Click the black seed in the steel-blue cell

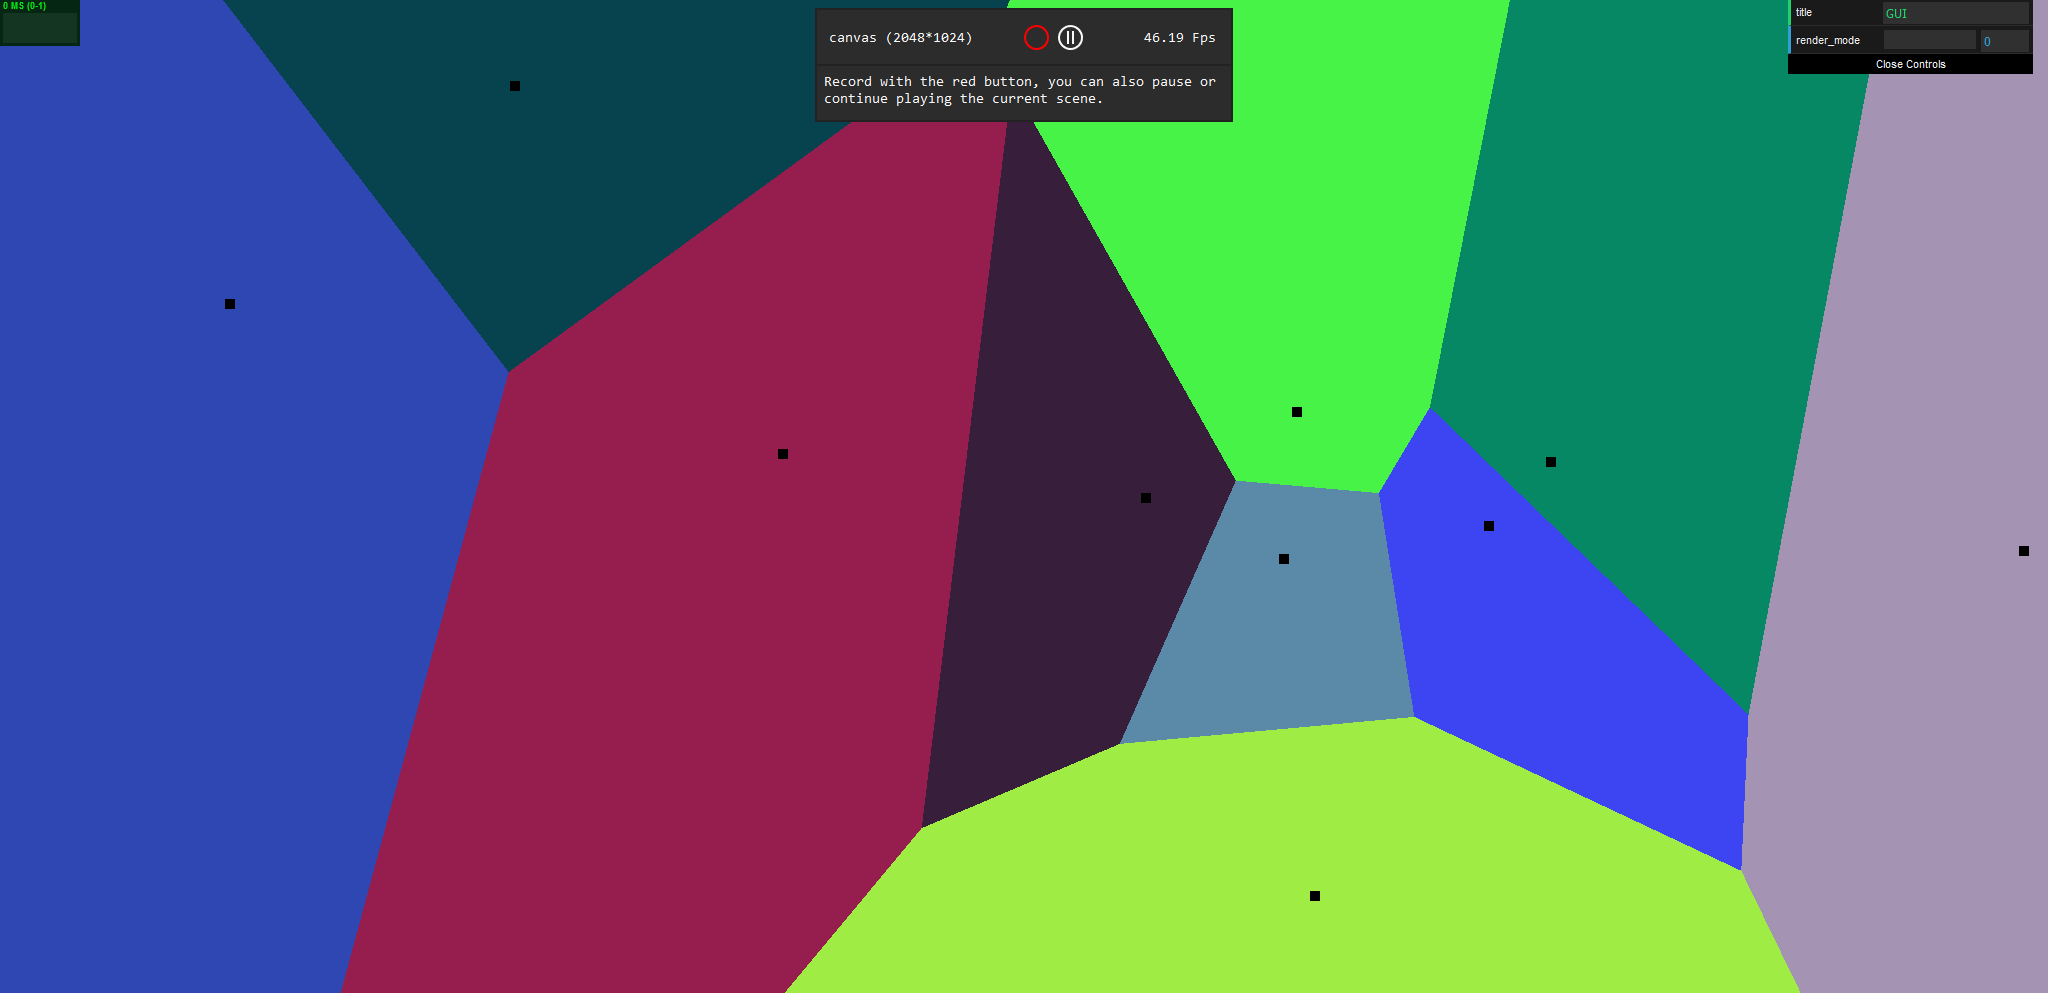click(1284, 559)
